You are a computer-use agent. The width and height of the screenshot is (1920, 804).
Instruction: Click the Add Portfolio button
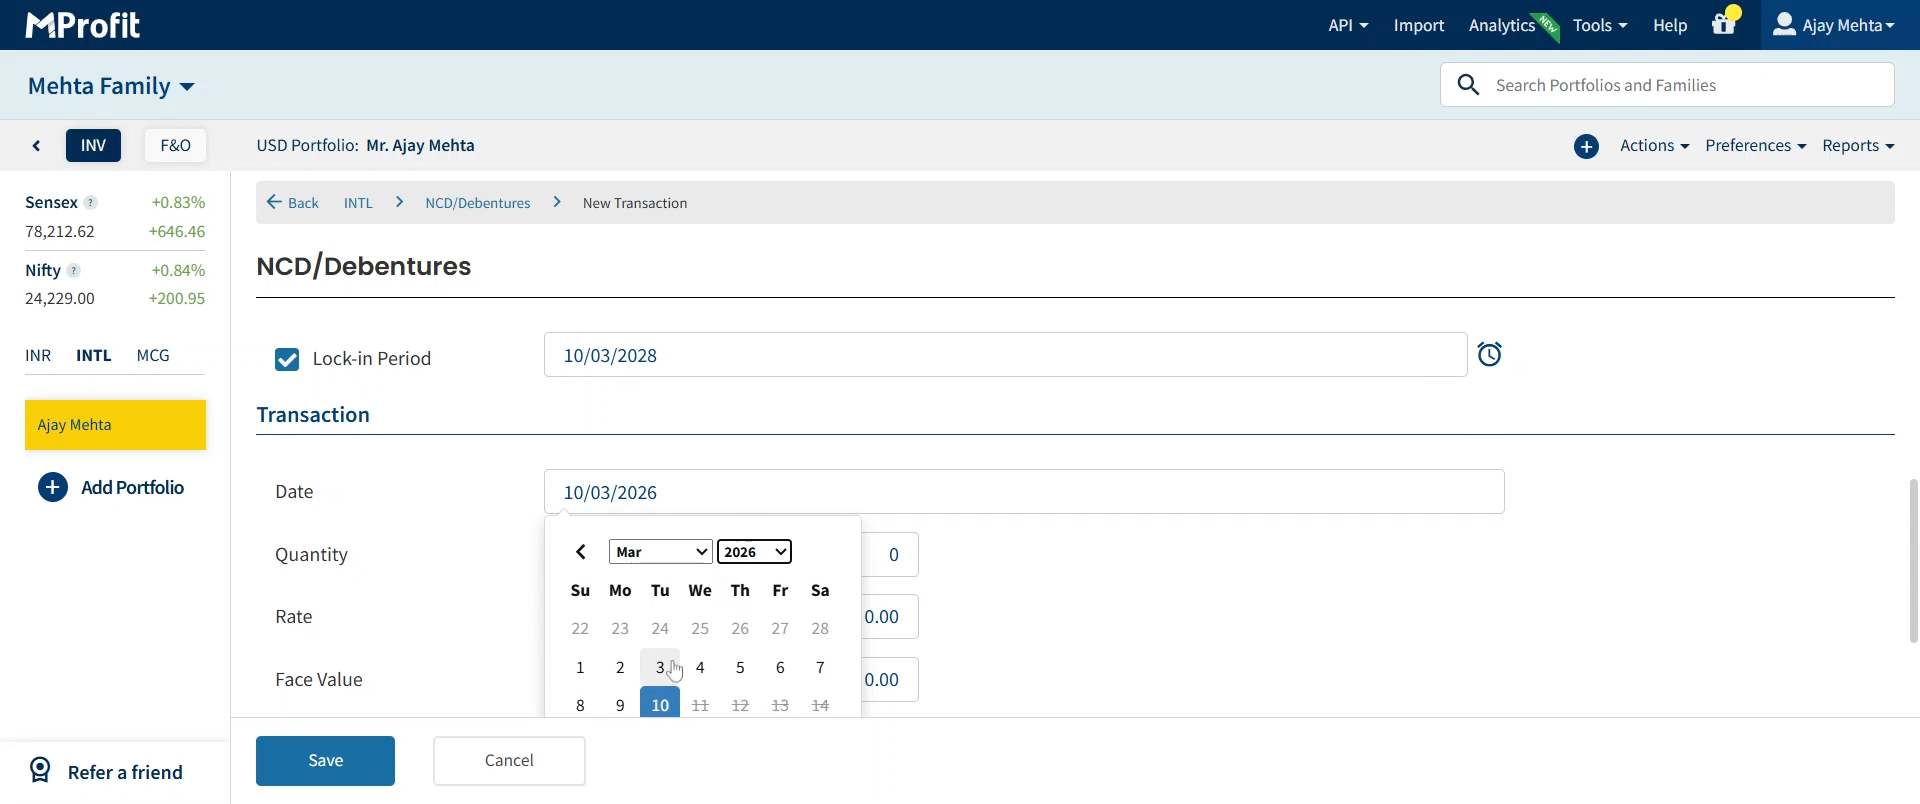point(111,487)
